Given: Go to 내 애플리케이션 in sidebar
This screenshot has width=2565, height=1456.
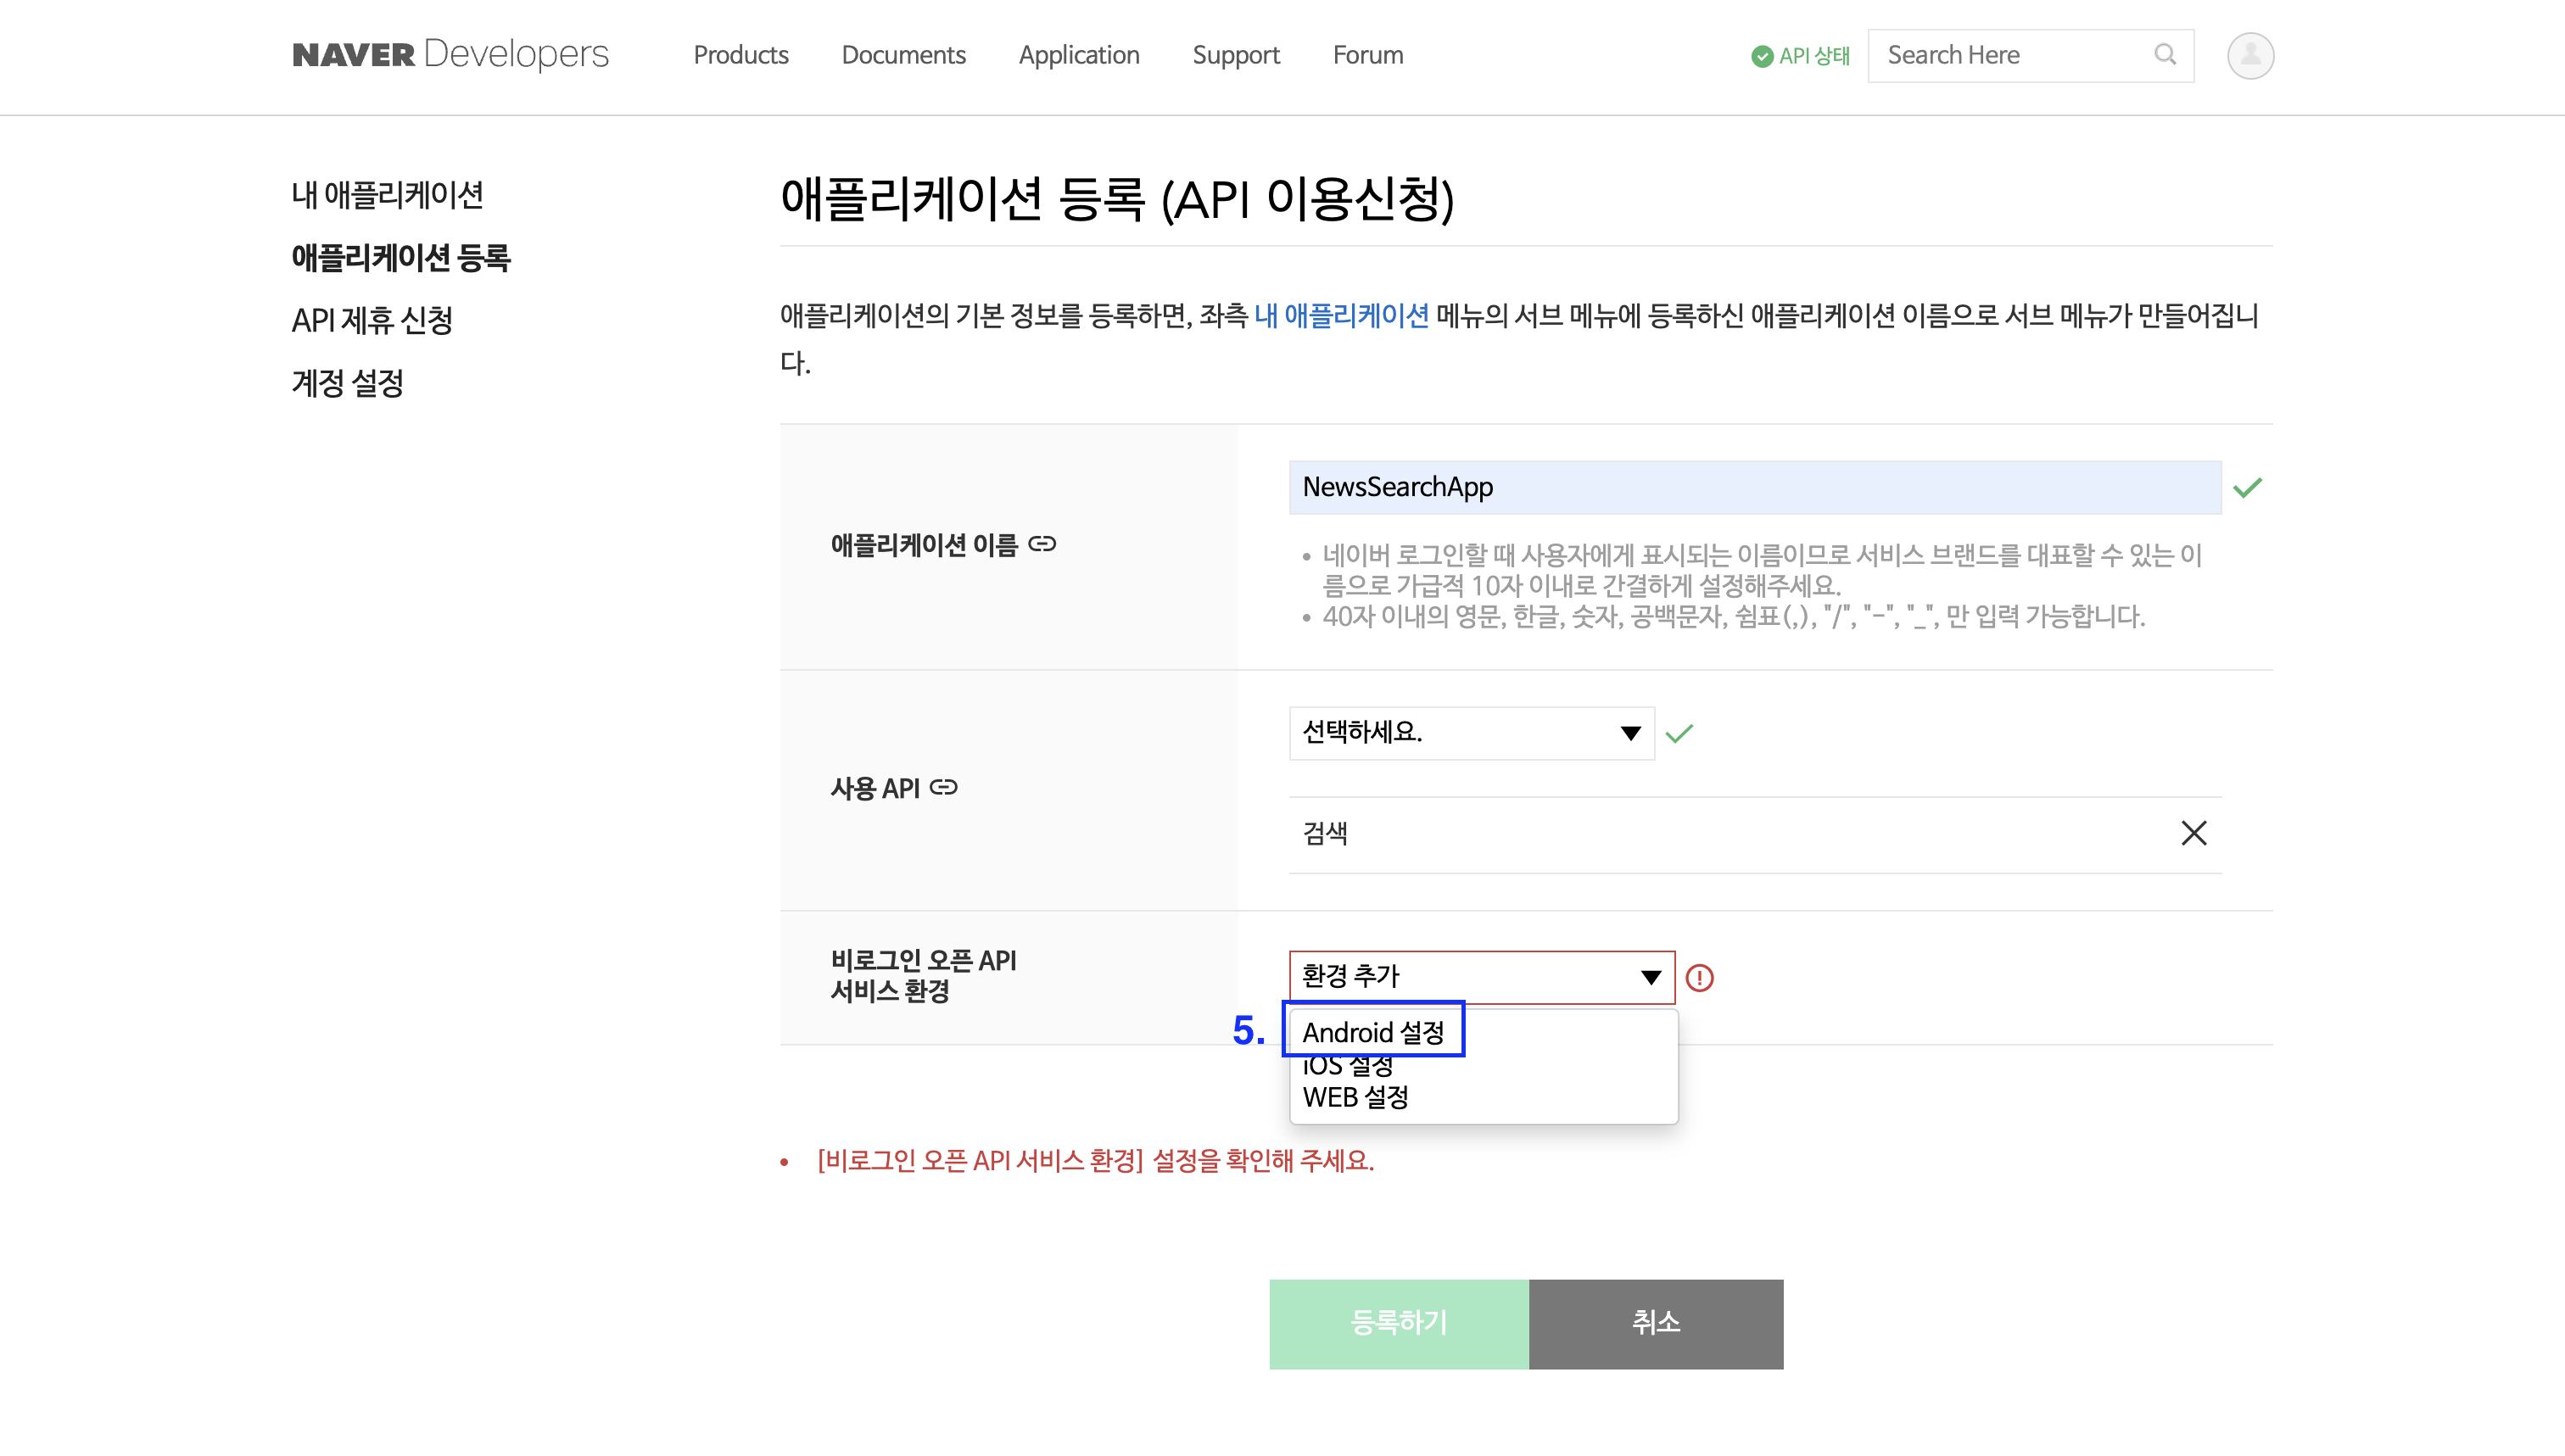Looking at the screenshot, I should coord(388,194).
